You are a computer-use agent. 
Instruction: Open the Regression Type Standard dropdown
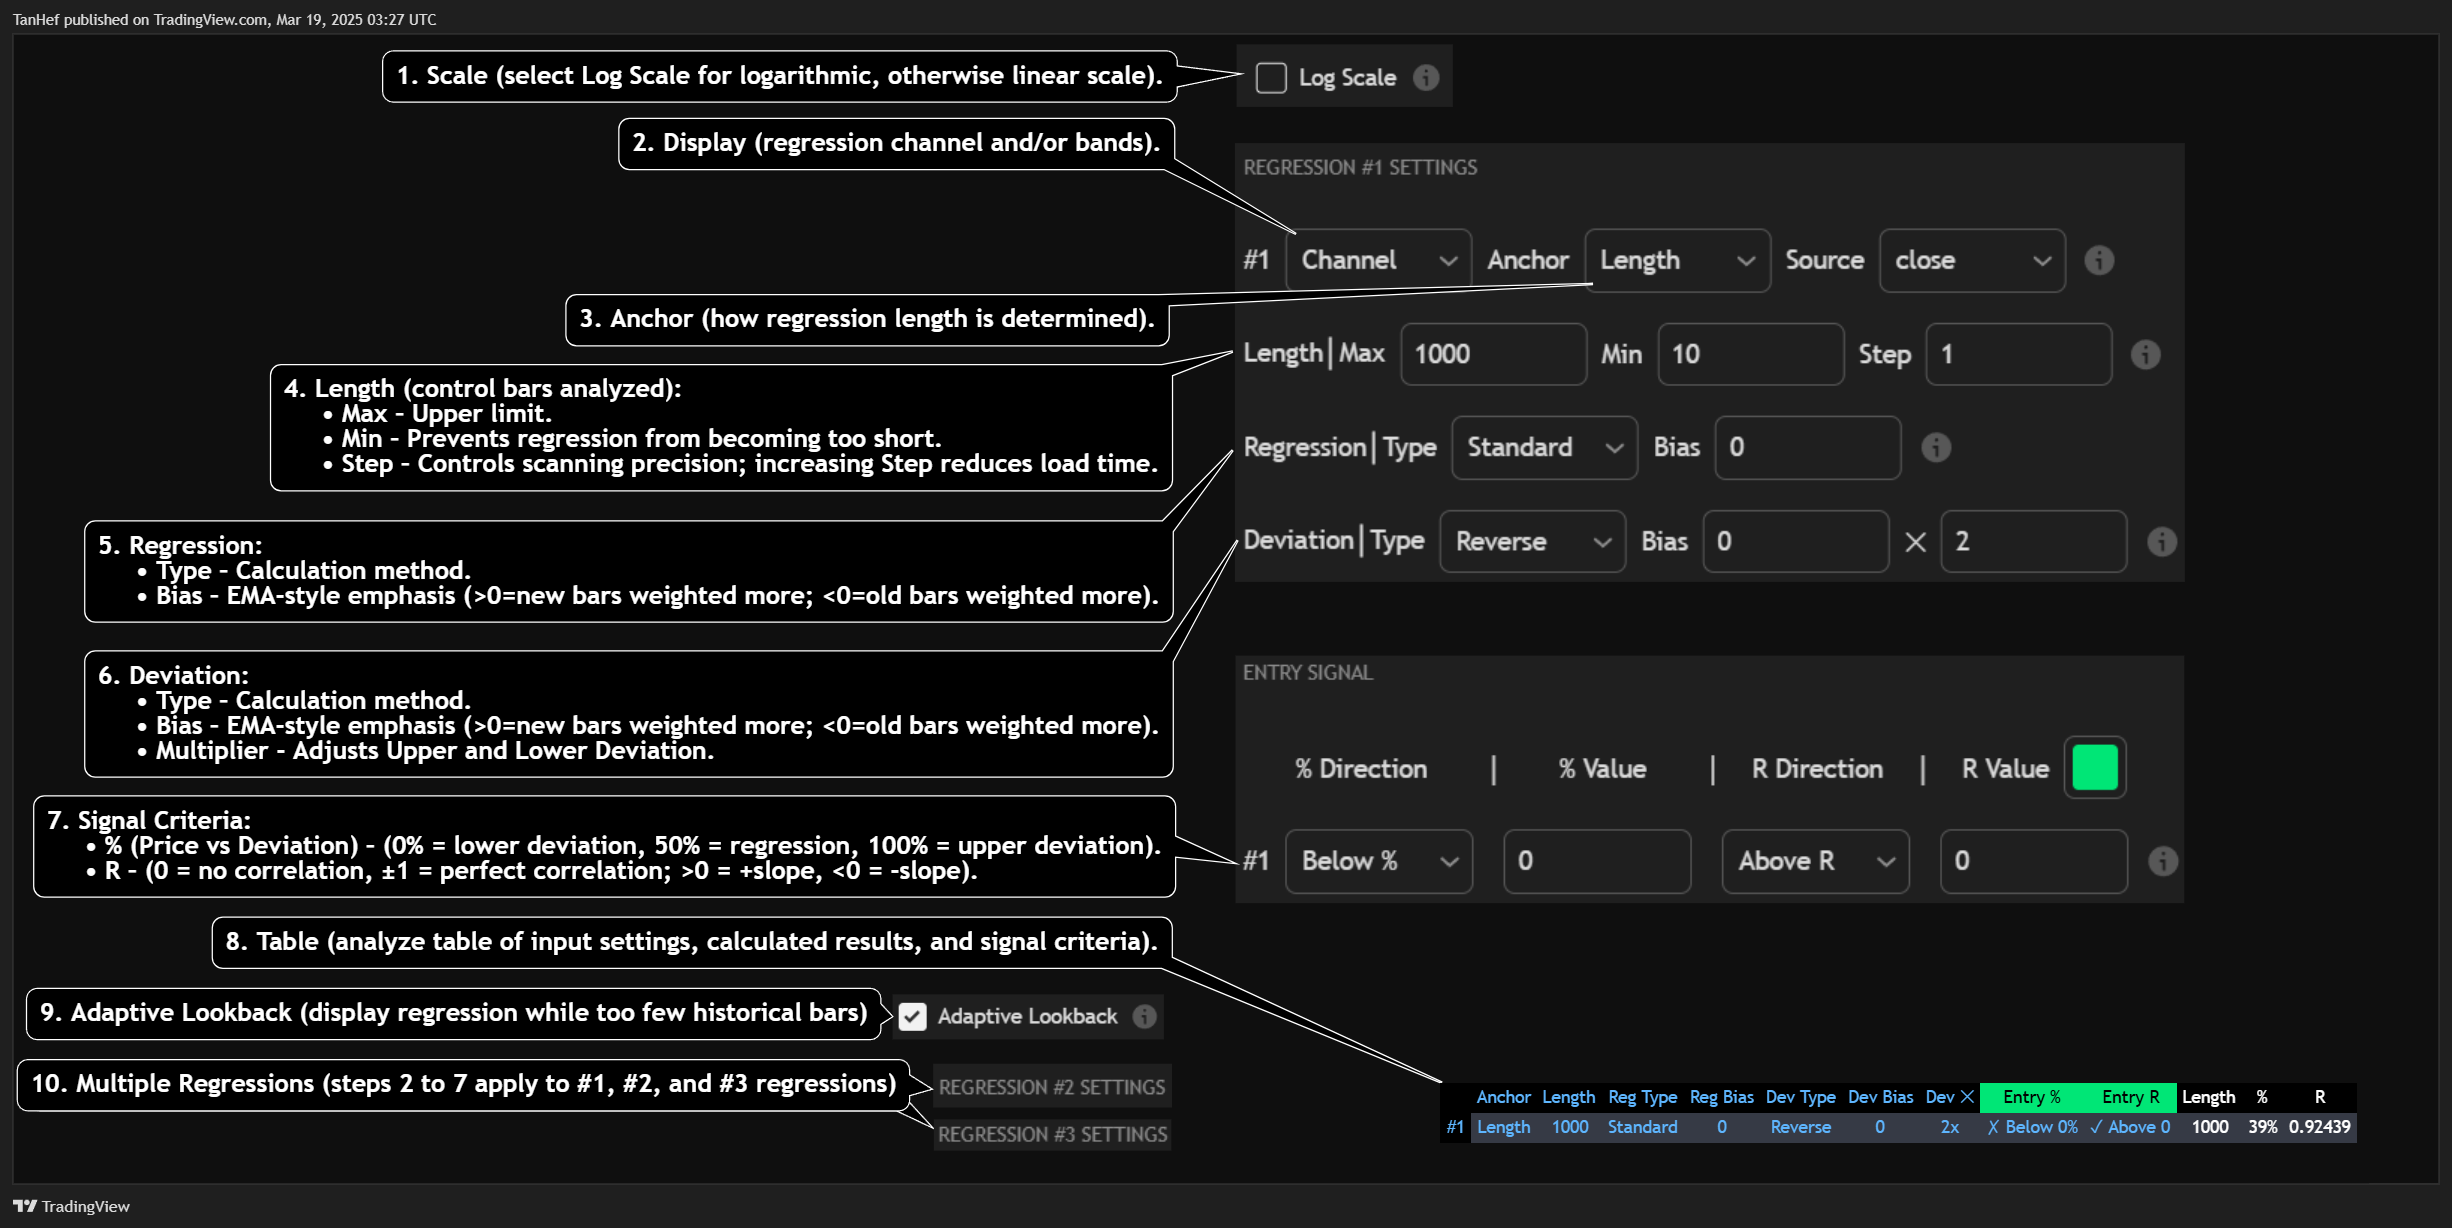(x=1544, y=447)
